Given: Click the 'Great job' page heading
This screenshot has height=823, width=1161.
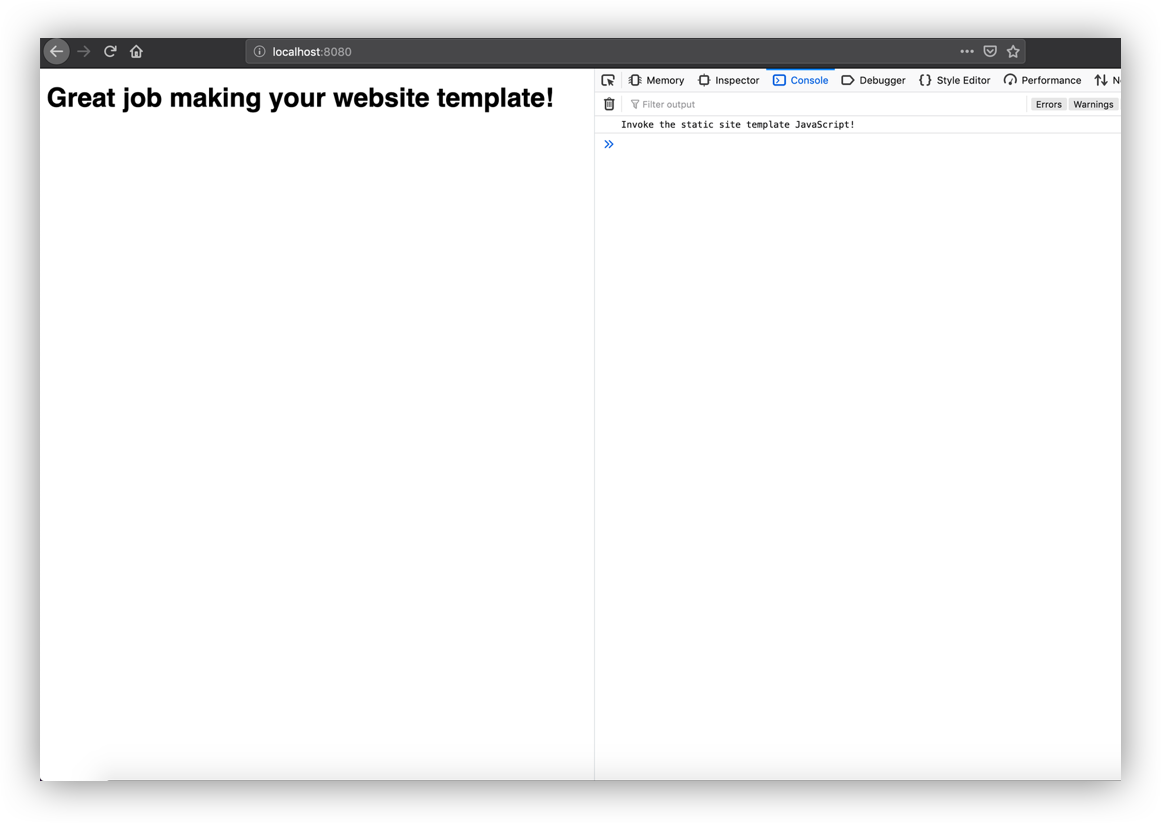Looking at the screenshot, I should pos(300,98).
